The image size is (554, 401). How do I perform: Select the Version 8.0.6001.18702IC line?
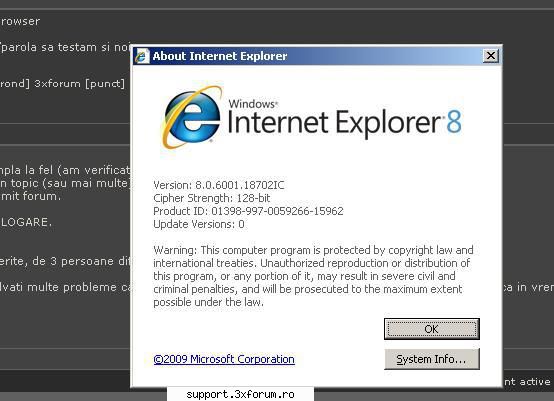[219, 185]
